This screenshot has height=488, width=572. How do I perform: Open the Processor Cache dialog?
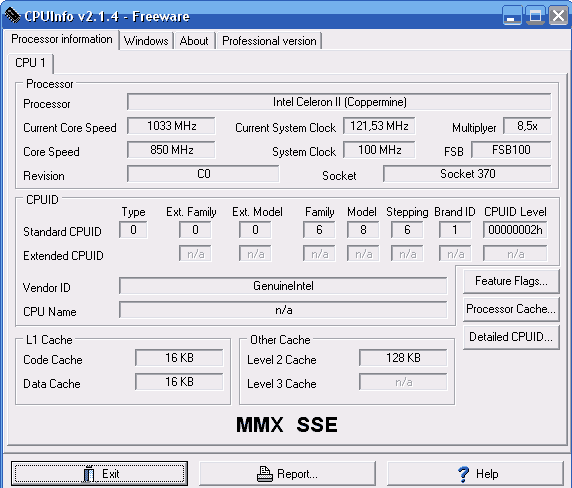coord(511,309)
